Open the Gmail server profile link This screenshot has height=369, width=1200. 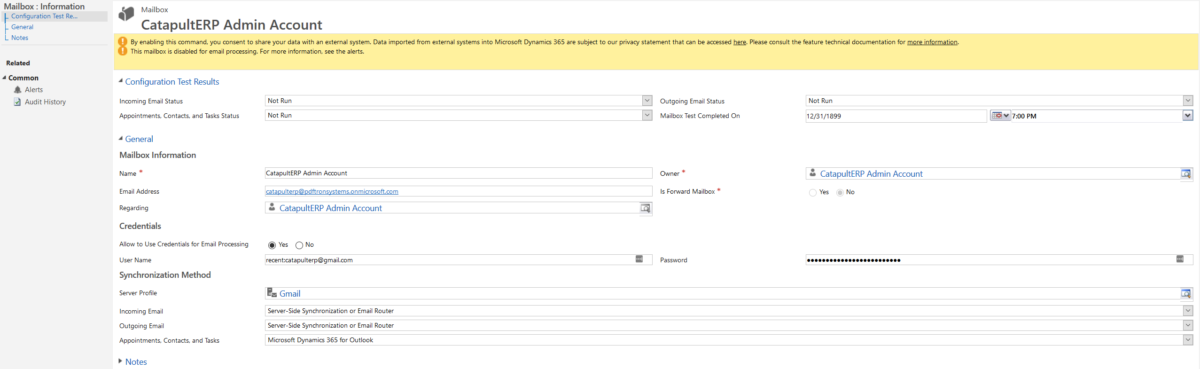290,294
